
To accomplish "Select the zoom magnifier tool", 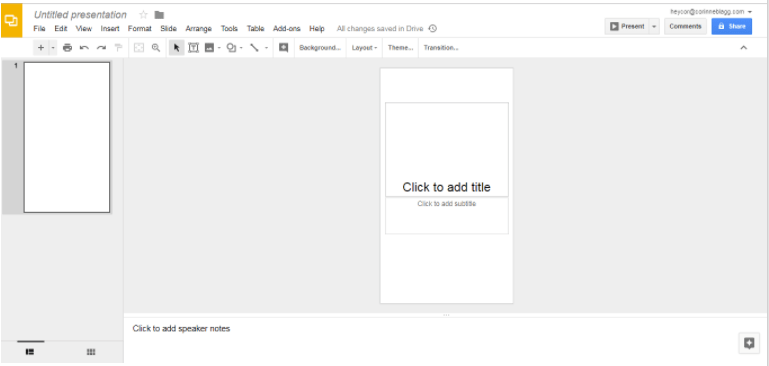I will (x=156, y=48).
